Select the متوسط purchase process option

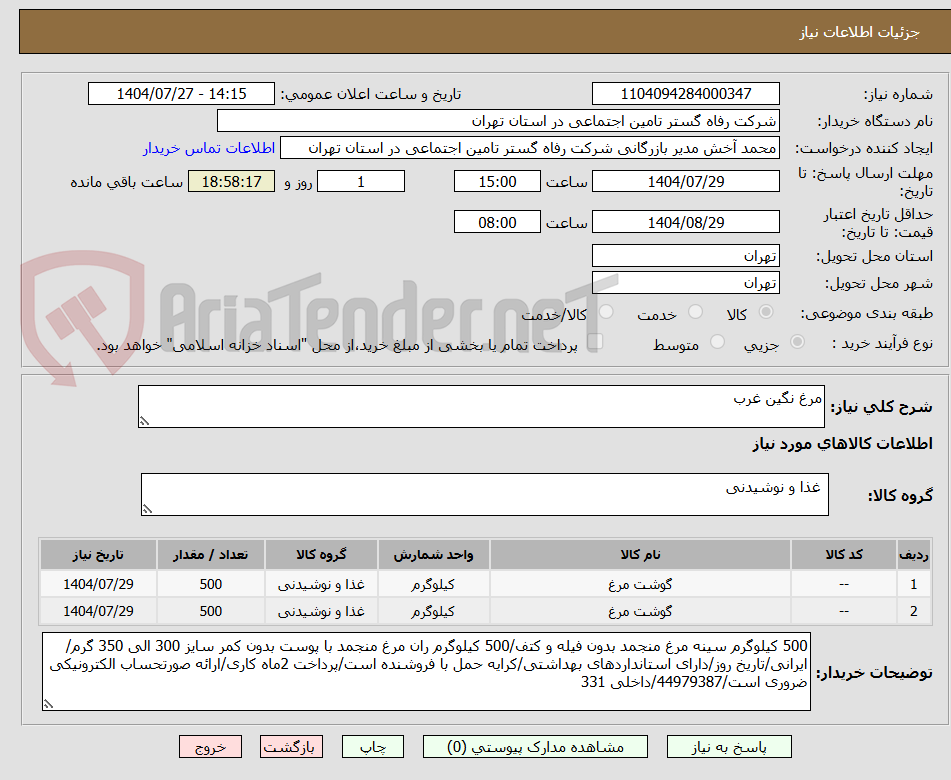716,342
